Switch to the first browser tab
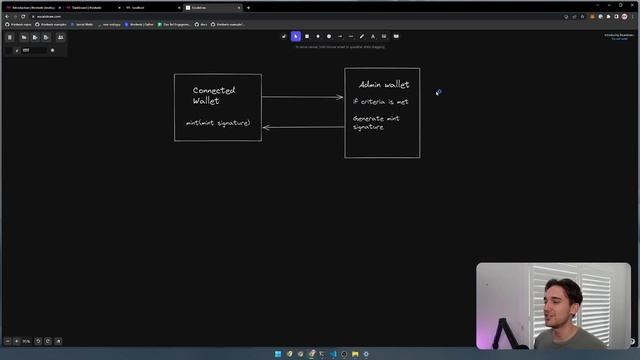The width and height of the screenshot is (640, 360). point(33,8)
